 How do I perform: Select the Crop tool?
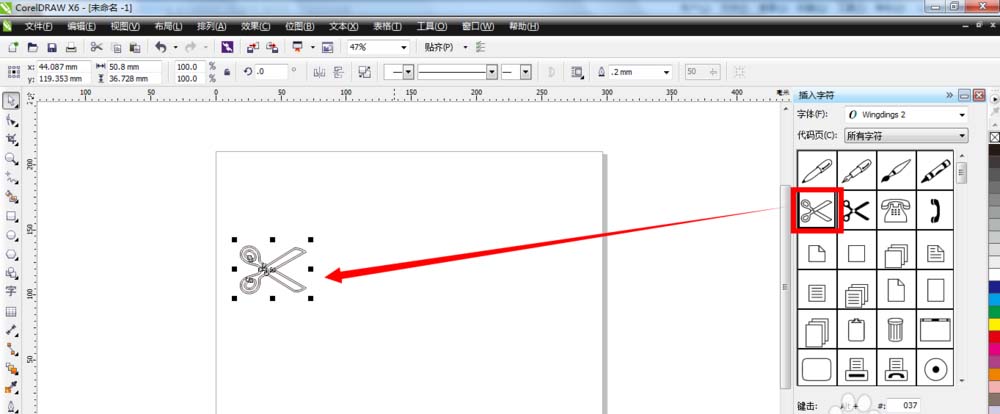[x=11, y=139]
